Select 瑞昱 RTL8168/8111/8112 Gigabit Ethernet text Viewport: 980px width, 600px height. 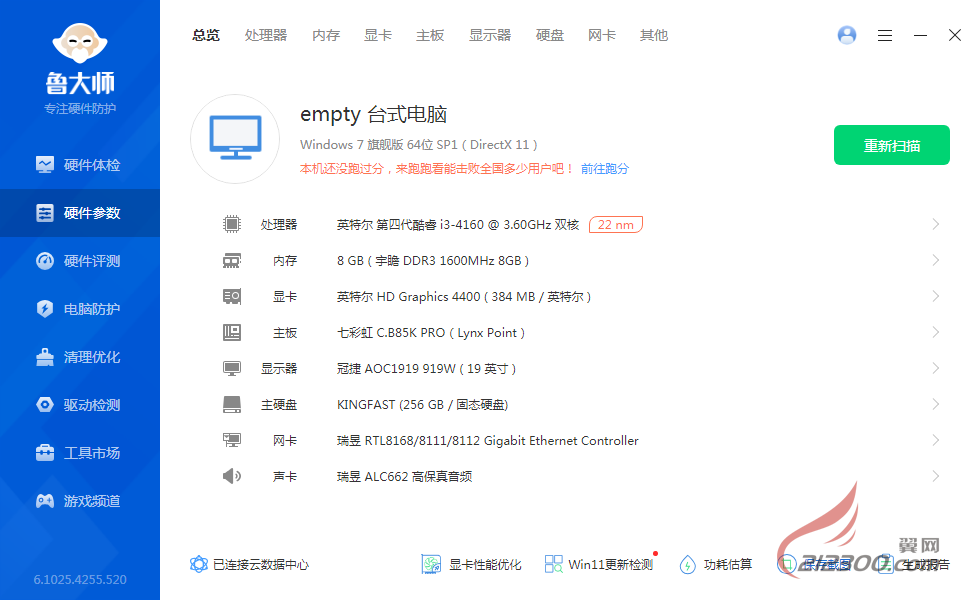coord(488,441)
